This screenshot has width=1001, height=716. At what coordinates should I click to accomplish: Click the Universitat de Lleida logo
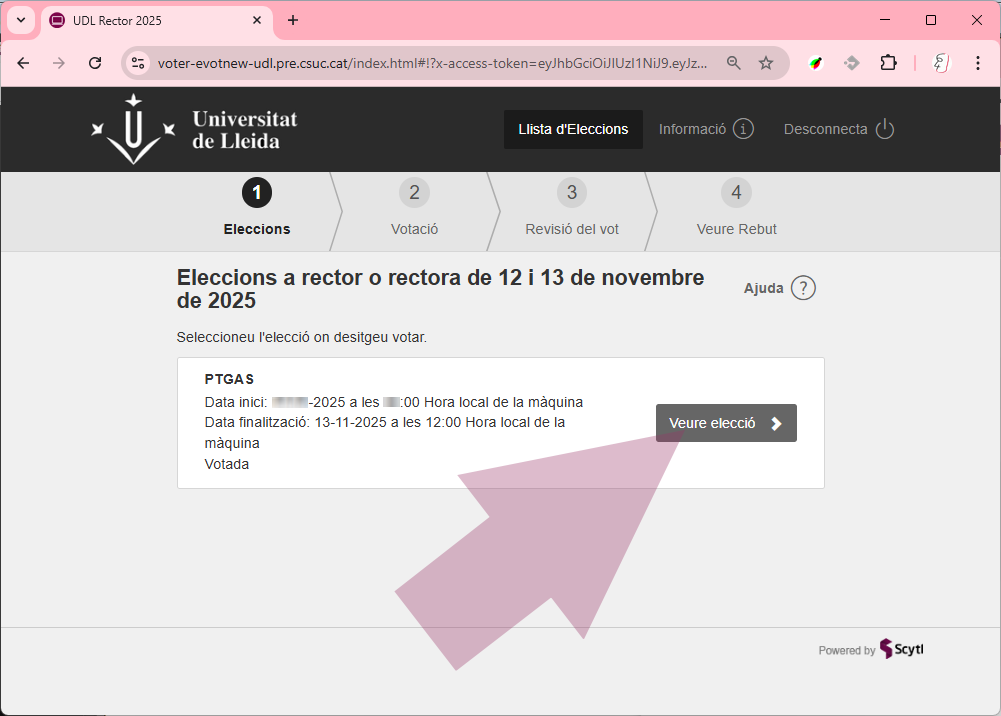pos(195,129)
